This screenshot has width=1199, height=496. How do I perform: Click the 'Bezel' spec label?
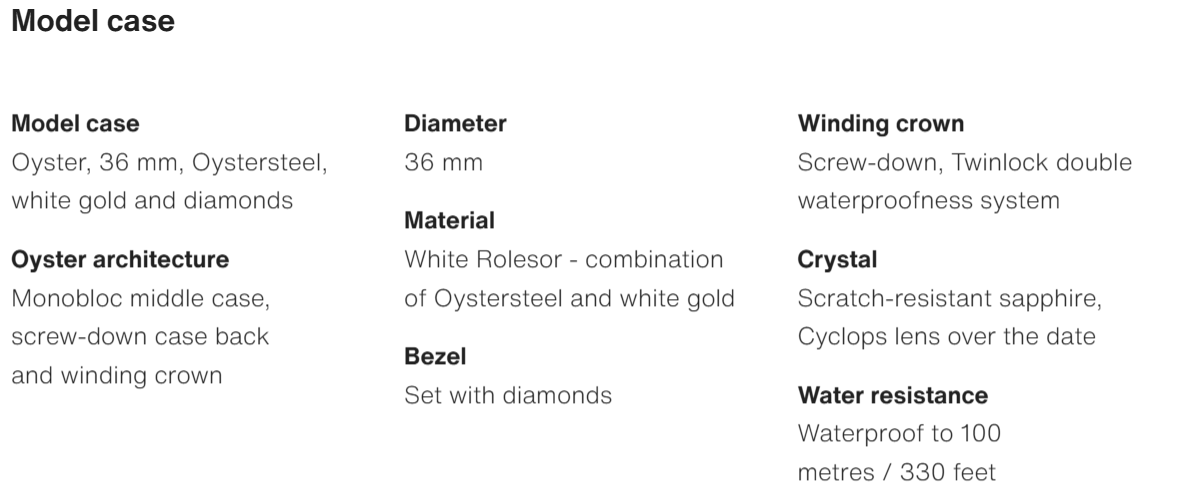435,356
